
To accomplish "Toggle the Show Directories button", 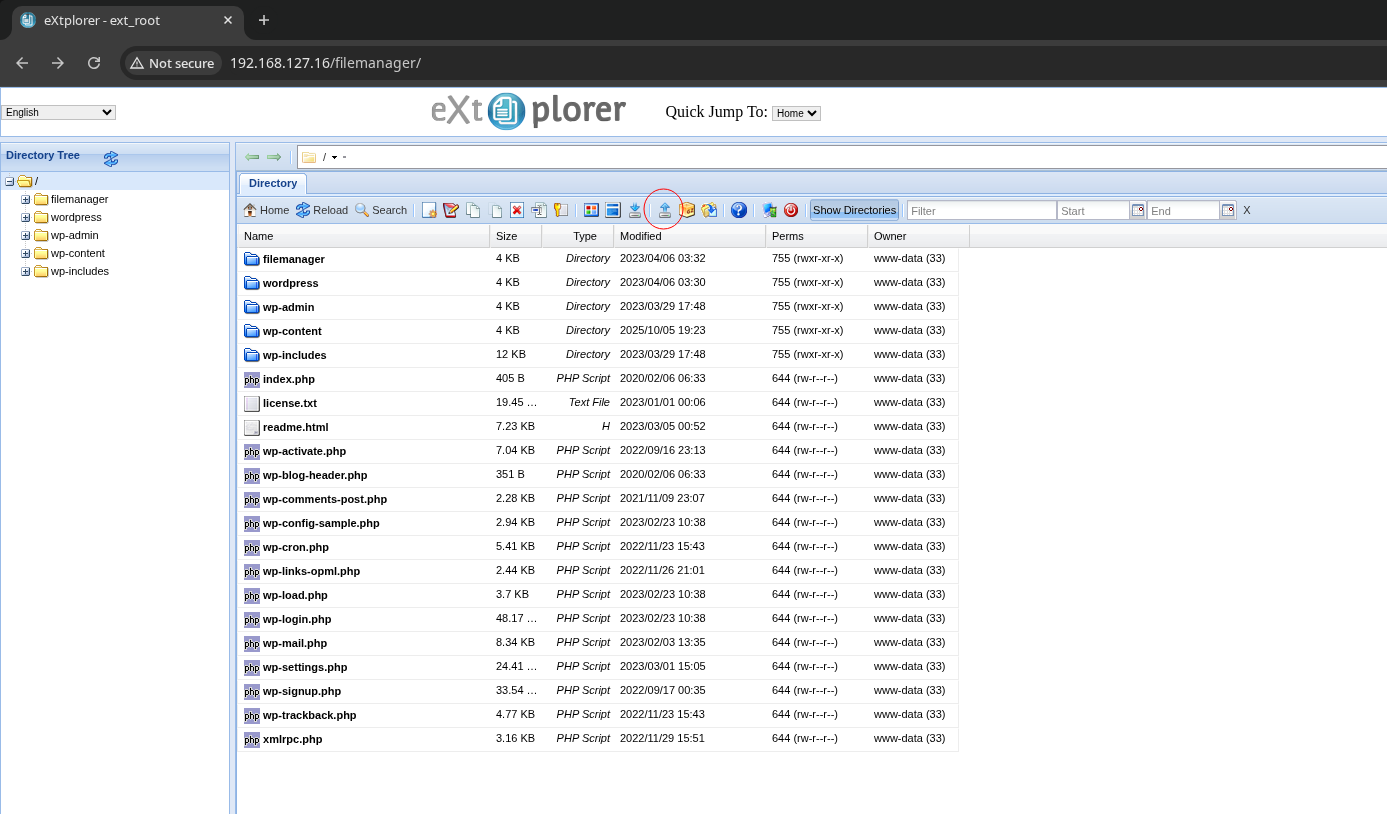I will [x=854, y=210].
